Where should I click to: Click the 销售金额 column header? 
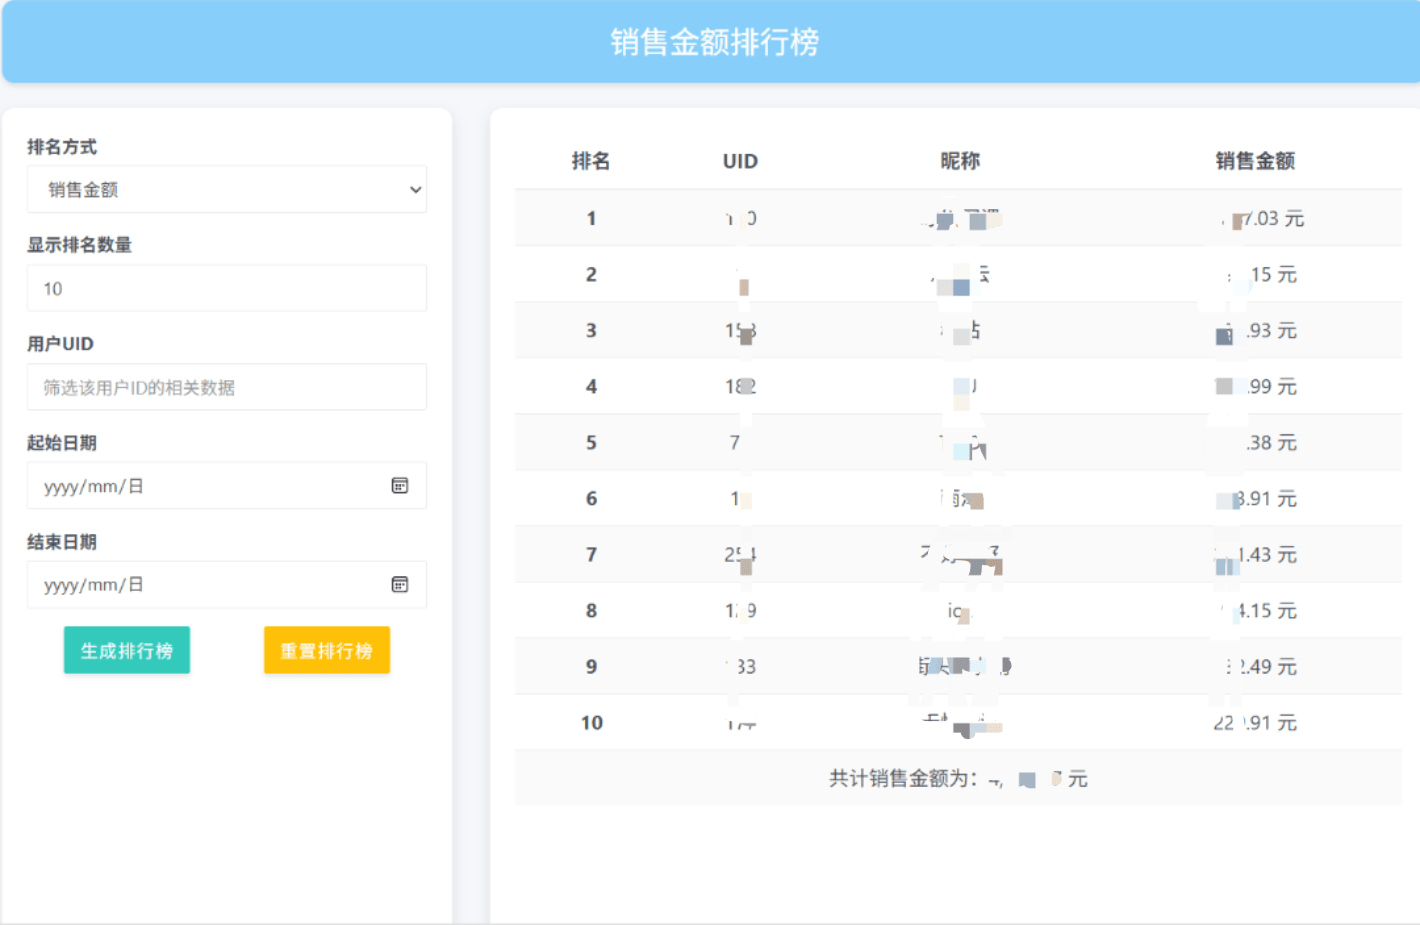[x=1255, y=161]
